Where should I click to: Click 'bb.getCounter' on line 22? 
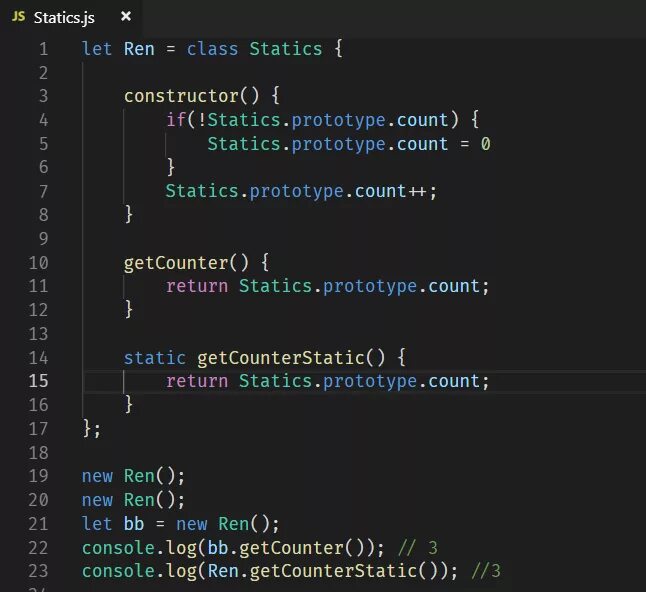pyautogui.click(x=276, y=548)
